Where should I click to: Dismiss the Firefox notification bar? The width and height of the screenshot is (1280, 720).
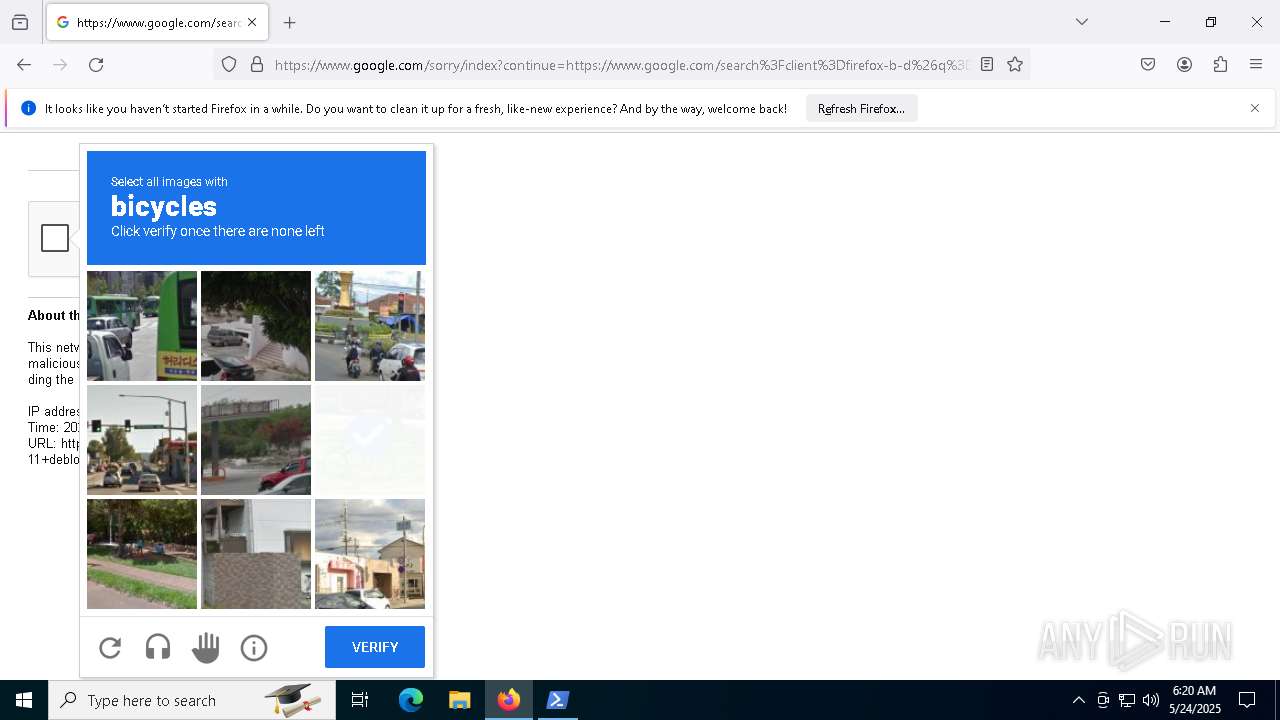(x=1255, y=108)
